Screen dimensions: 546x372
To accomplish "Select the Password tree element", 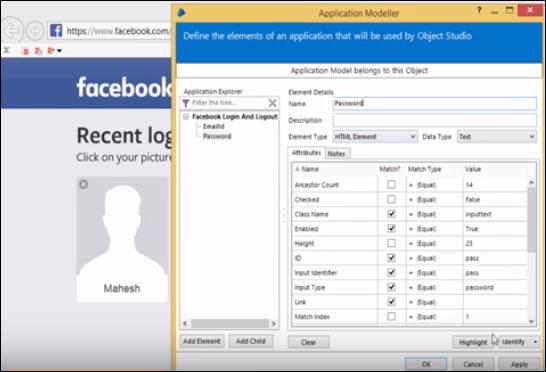I will pos(217,136).
